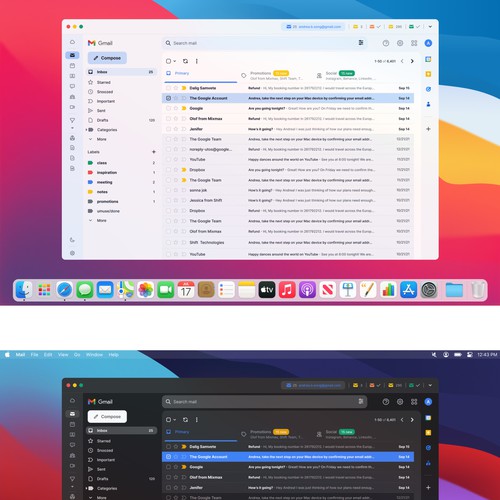This screenshot has height=500, width=500.
Task: Click the muted volume icon in the macOS menu bar
Action: click(434, 355)
